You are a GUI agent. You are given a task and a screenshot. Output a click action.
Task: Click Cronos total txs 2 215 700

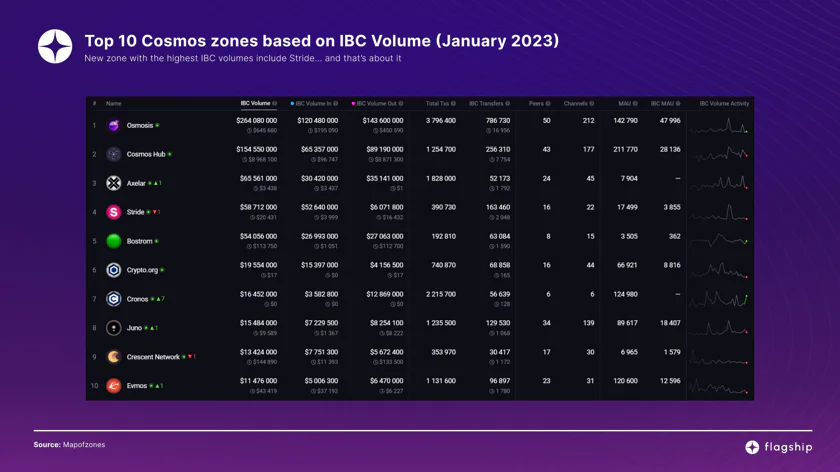tap(441, 294)
